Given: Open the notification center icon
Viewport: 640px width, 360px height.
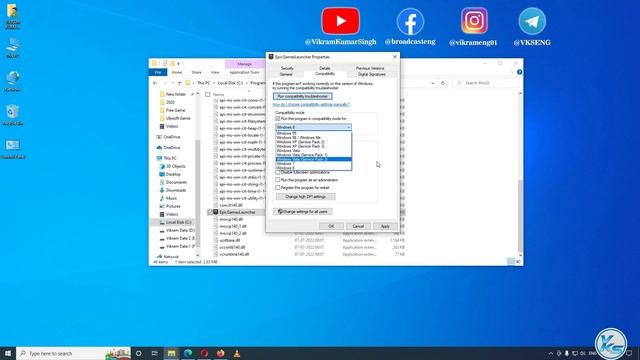Looking at the screenshot, I should tap(629, 353).
